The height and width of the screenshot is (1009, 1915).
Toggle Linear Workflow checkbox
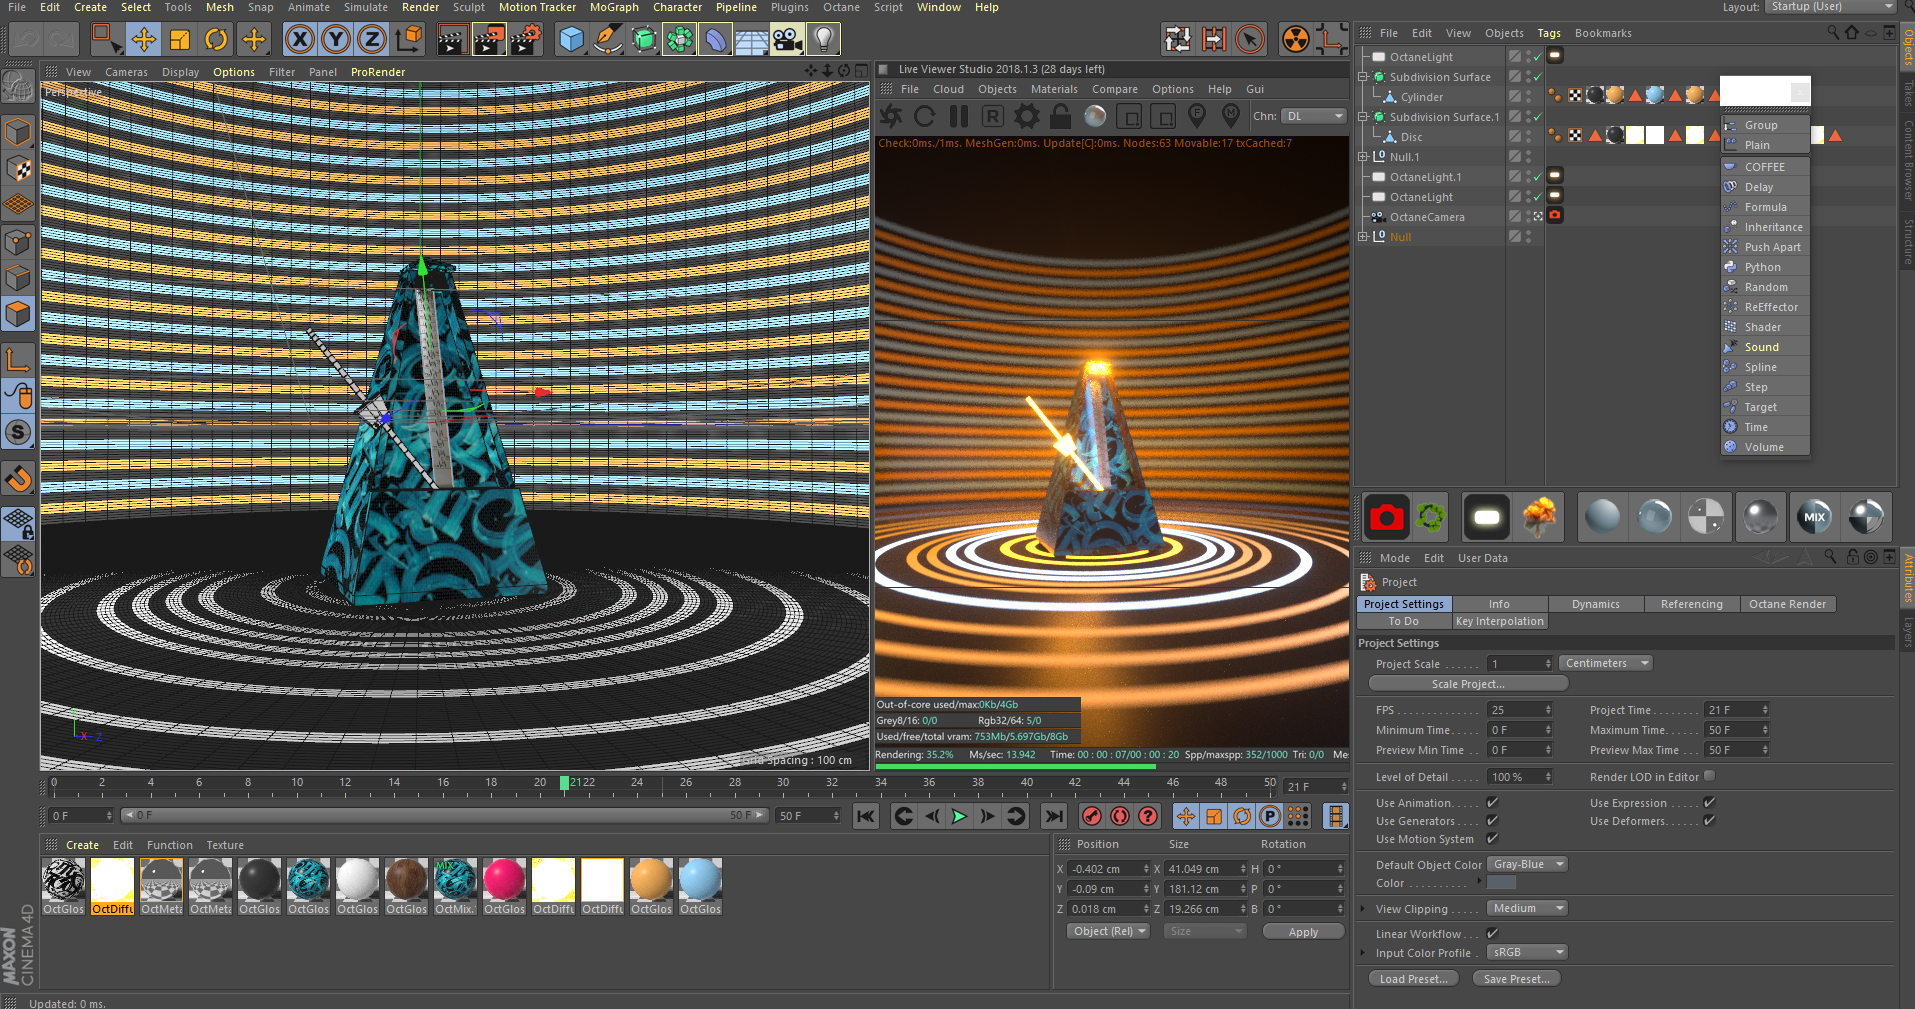(1492, 934)
